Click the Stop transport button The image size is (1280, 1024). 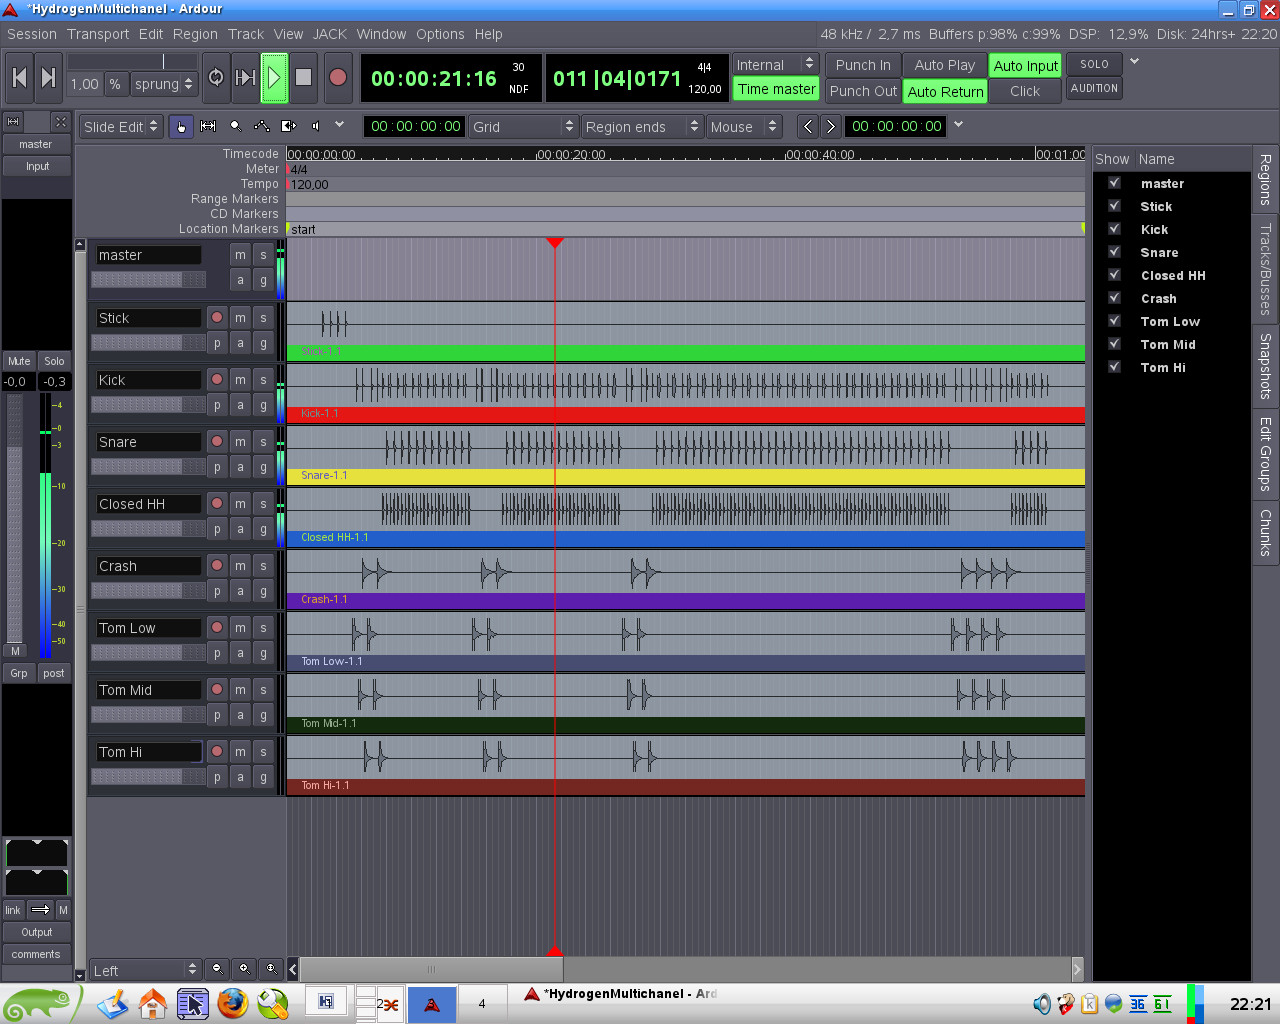coord(304,78)
